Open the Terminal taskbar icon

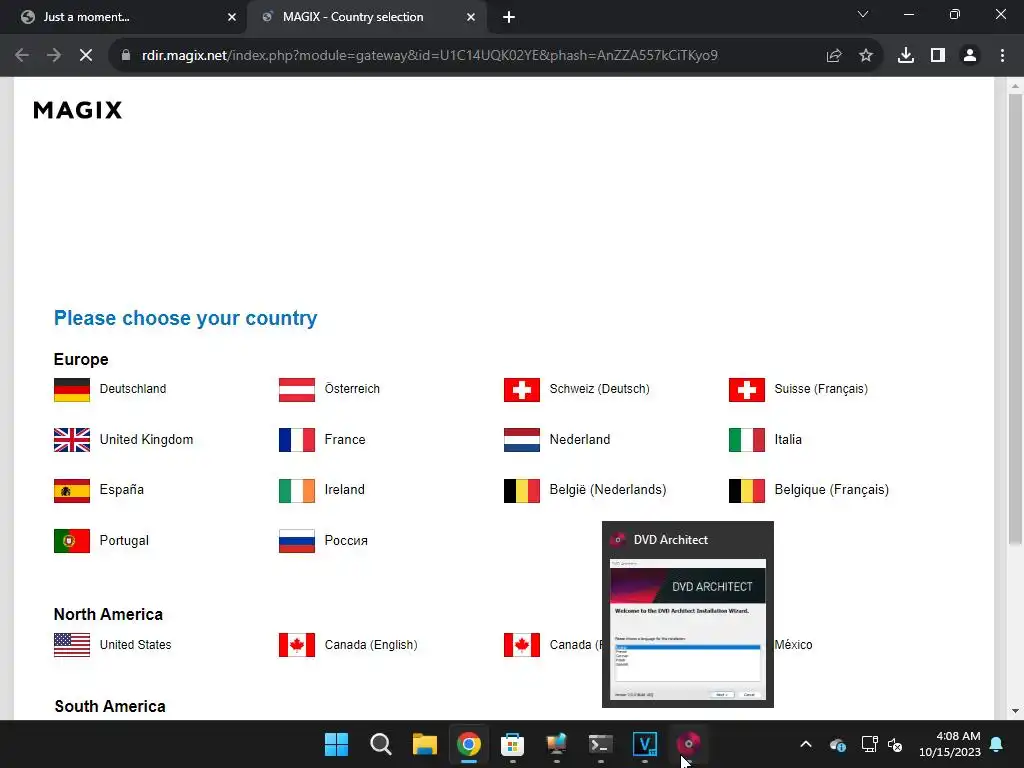[x=601, y=744]
